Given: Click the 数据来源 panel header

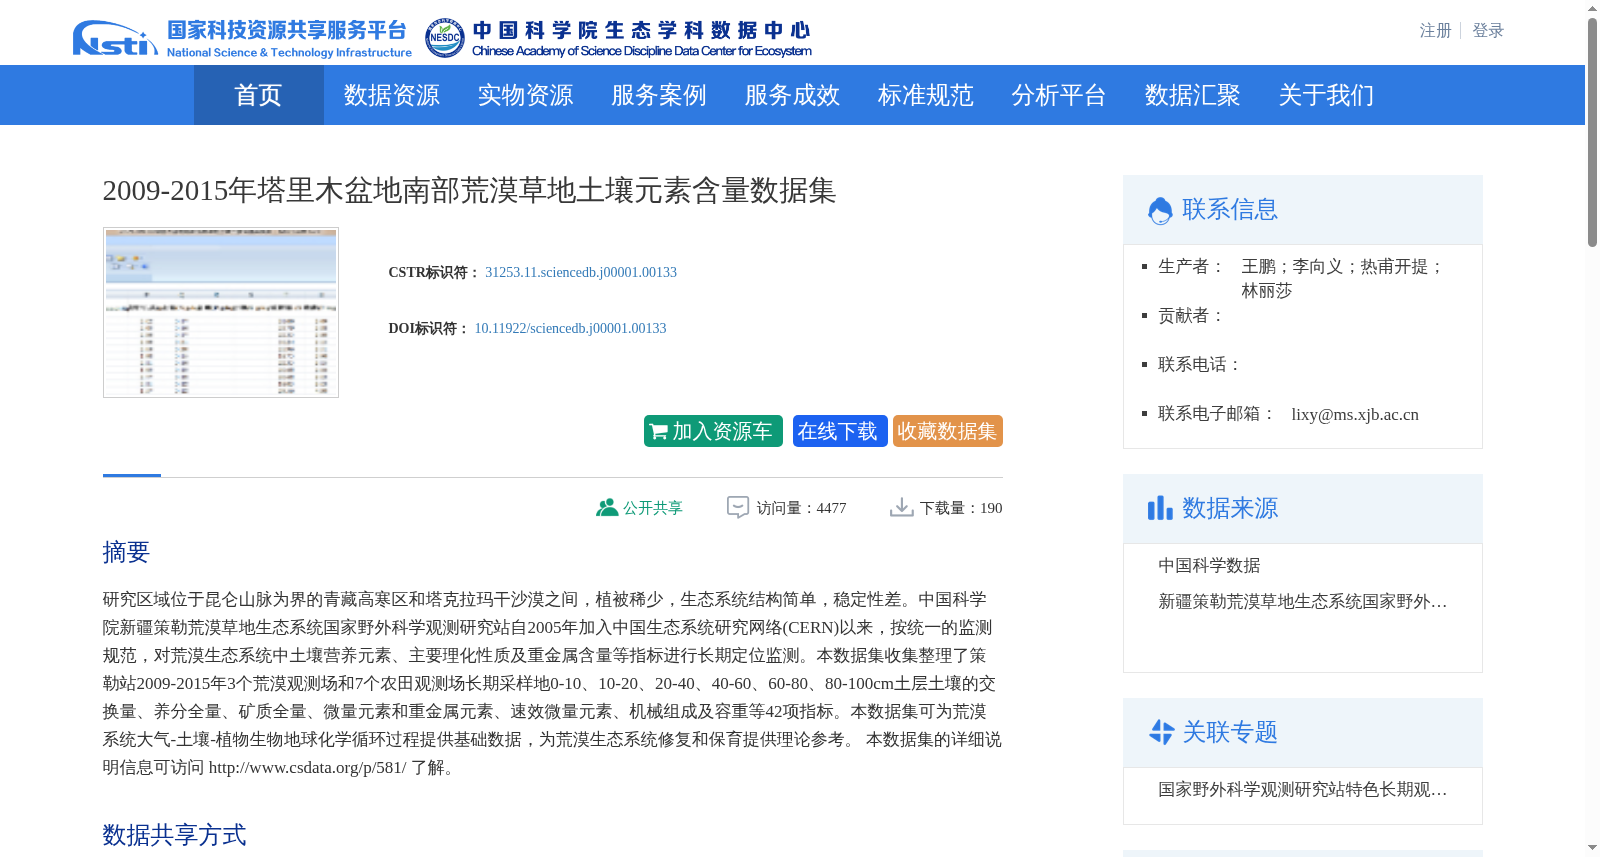Looking at the screenshot, I should [1303, 509].
